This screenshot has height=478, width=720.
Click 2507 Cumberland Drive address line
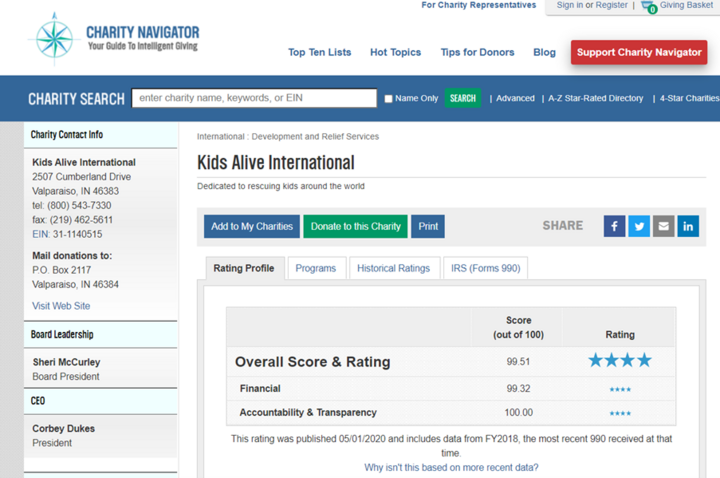(x=81, y=177)
